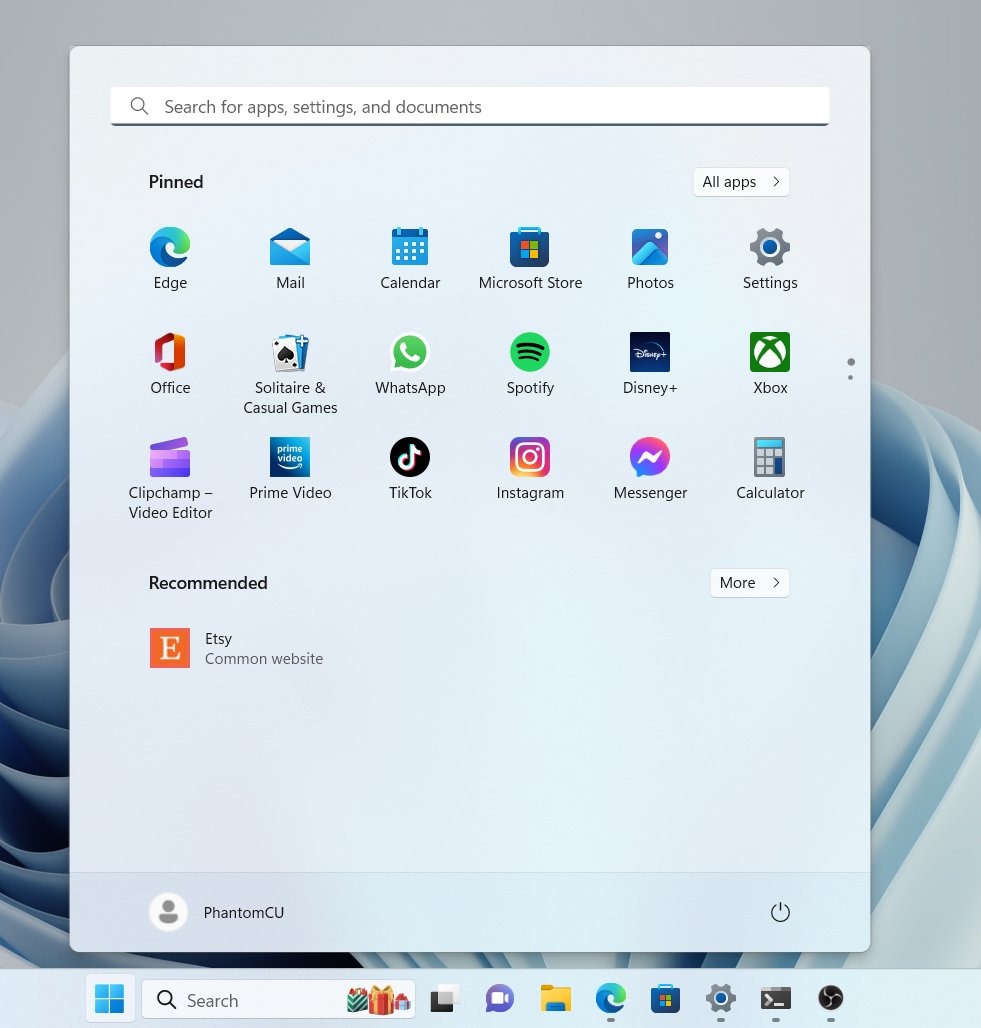
Task: Launch Mail from the pinned apps
Action: tap(290, 258)
